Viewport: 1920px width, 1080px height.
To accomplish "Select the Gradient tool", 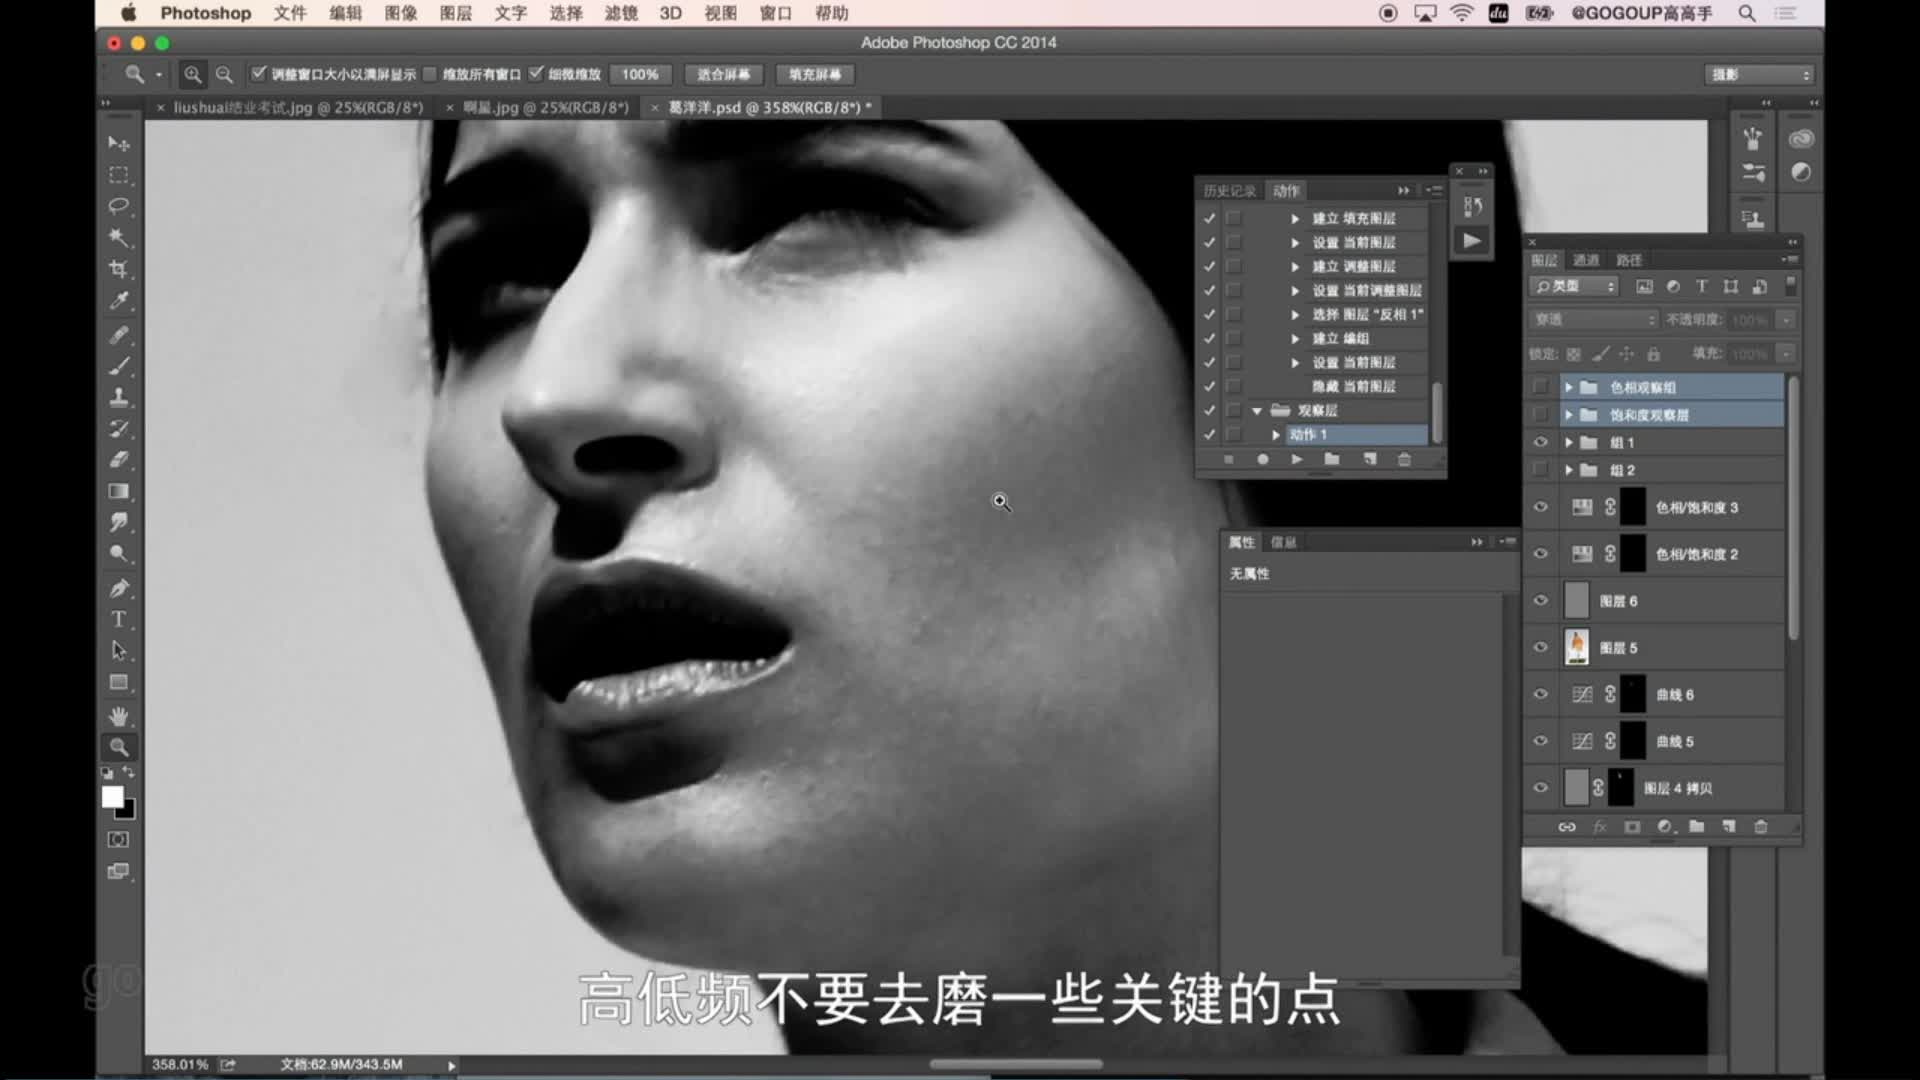I will click(x=119, y=491).
